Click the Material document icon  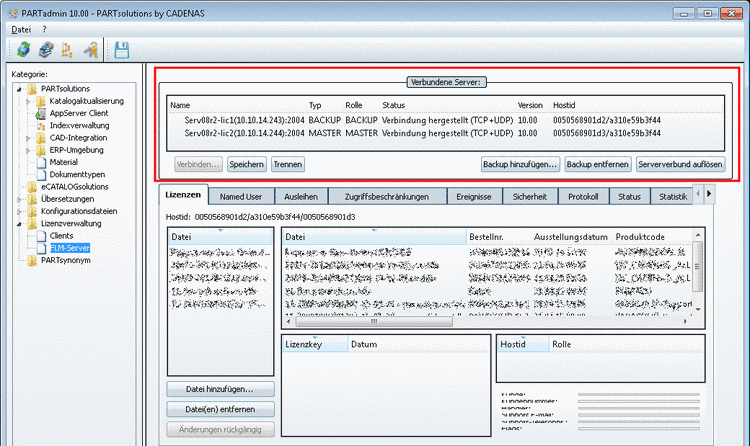coord(42,162)
